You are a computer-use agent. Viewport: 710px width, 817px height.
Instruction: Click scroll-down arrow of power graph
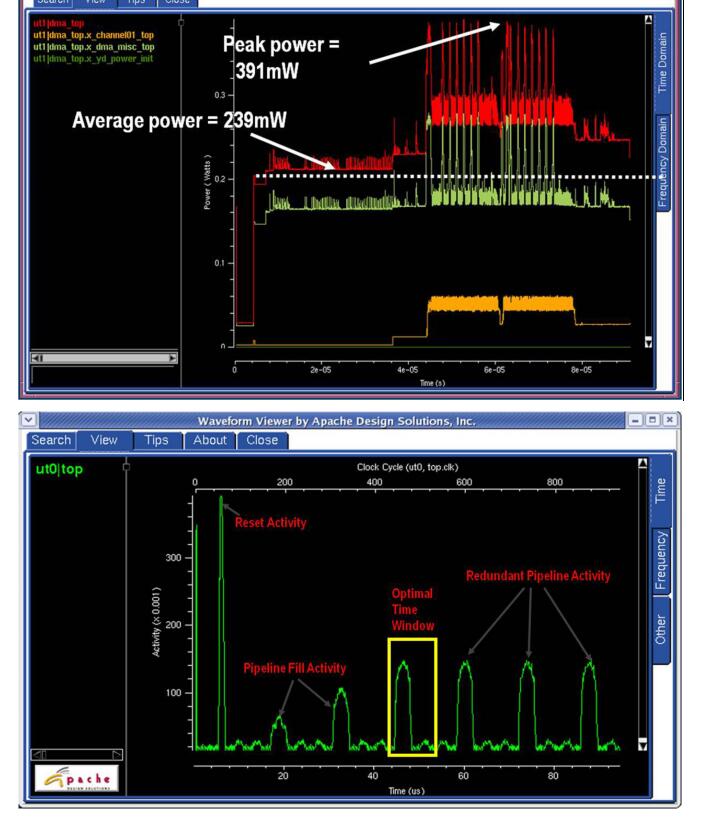pos(647,341)
